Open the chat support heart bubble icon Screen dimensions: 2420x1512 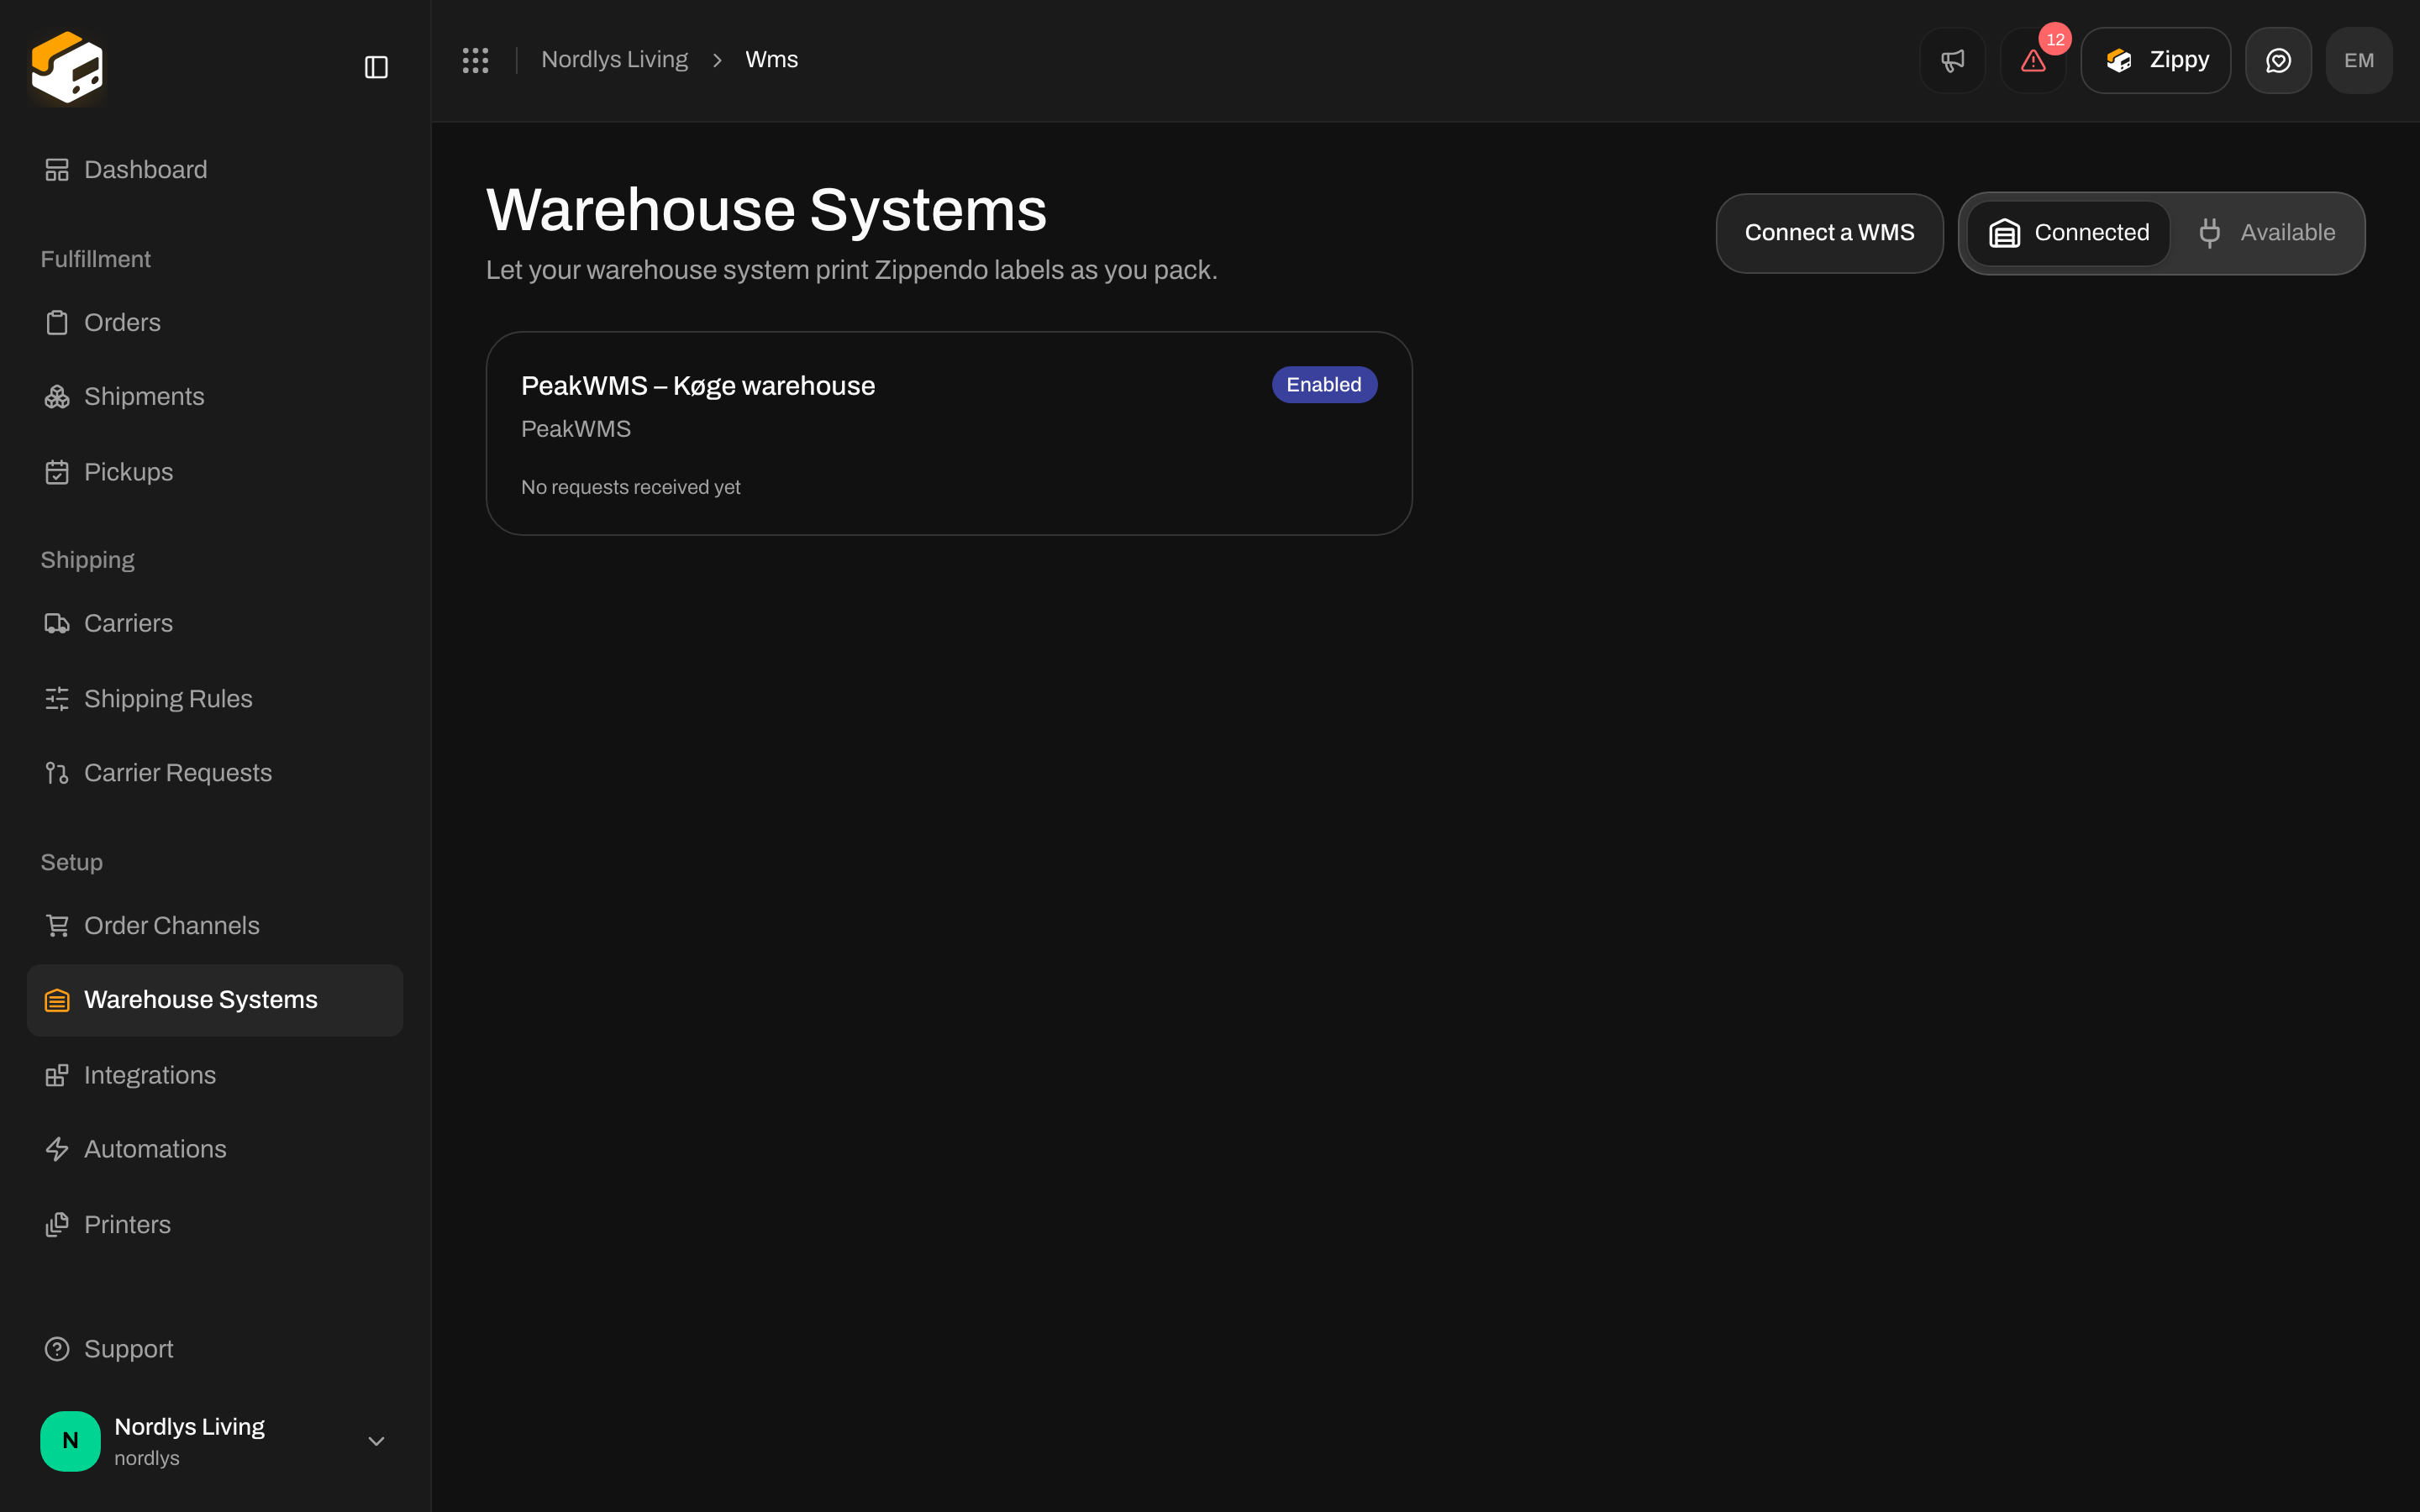(2278, 60)
